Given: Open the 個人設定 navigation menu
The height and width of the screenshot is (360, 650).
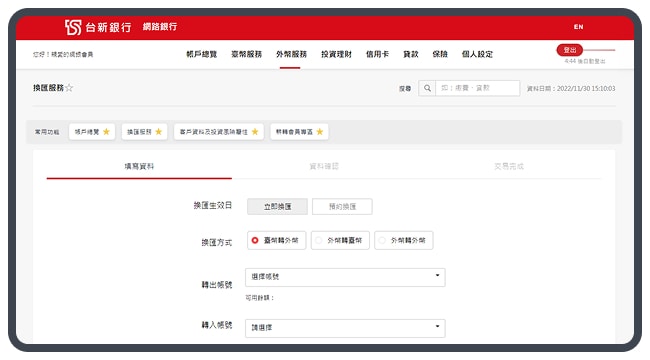Looking at the screenshot, I should [477, 54].
